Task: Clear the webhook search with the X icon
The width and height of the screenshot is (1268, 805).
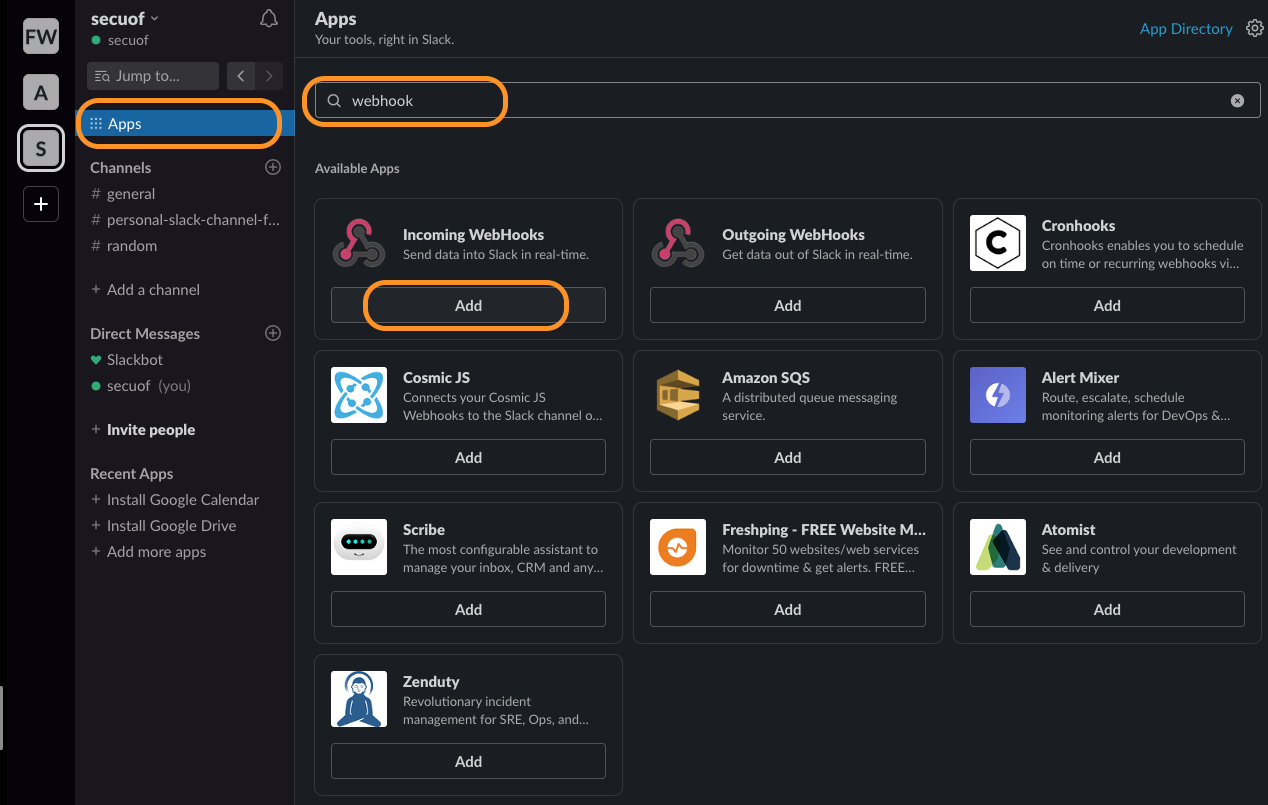Action: click(x=1237, y=100)
